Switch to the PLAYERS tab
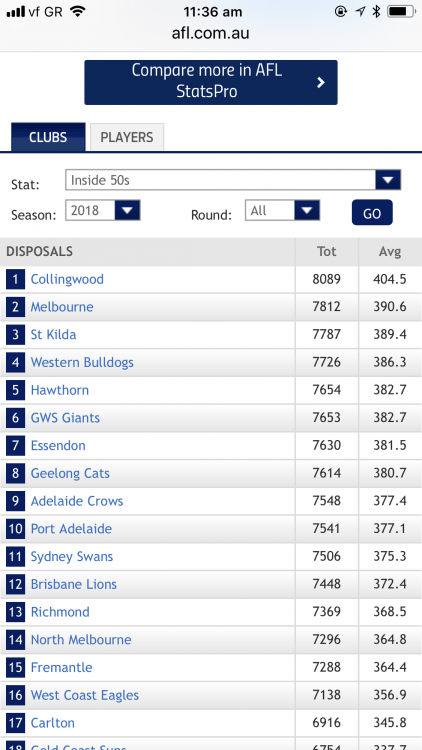Image resolution: width=422 pixels, height=750 pixels. 127,137
